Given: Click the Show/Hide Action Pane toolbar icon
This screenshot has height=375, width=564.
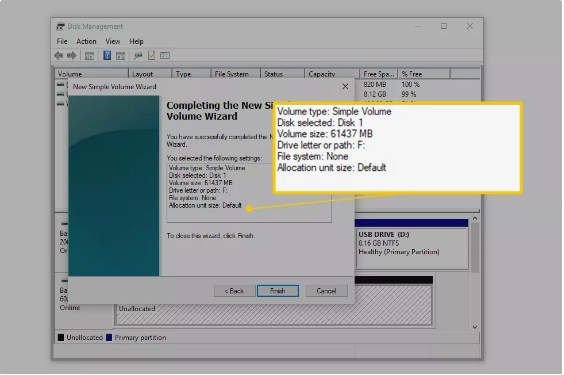Looking at the screenshot, I should 120,56.
